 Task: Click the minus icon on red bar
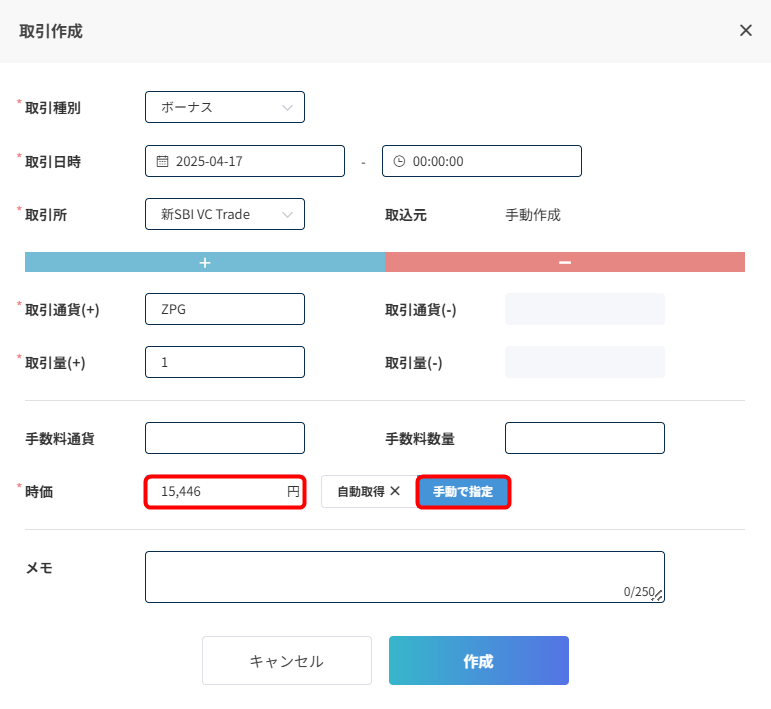[x=565, y=263]
